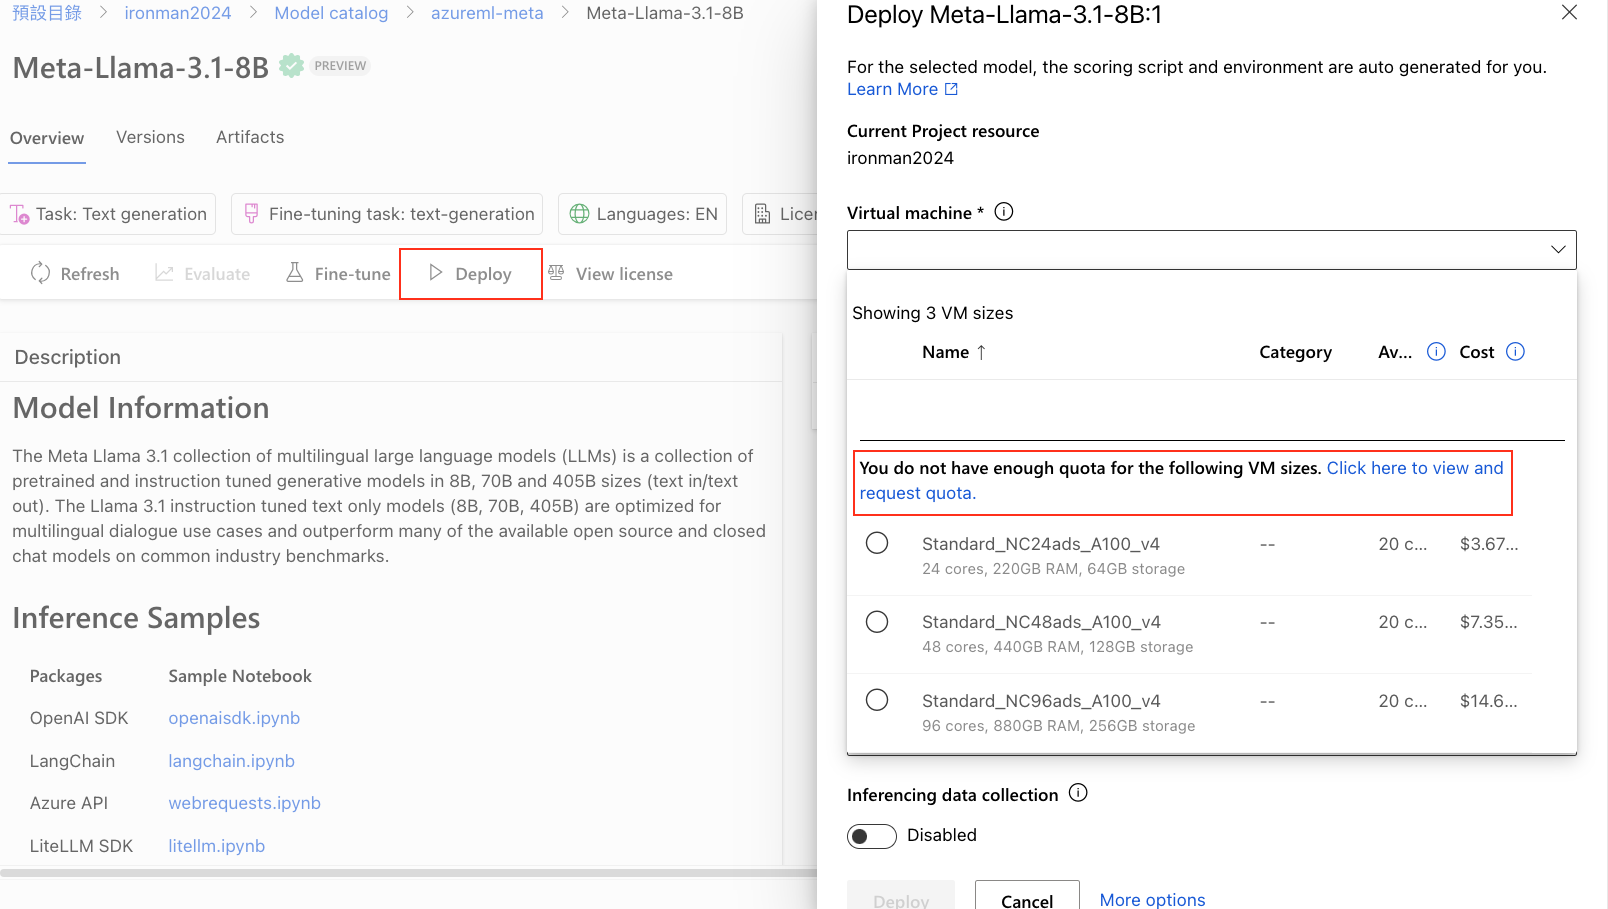Click the PREVIEW badge
This screenshot has height=909, width=1608.
(x=340, y=66)
